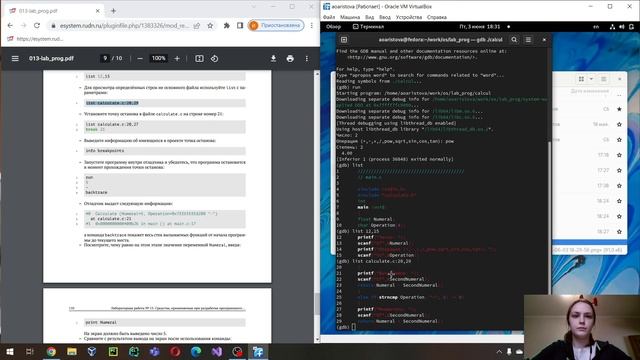Open Chrome from the Windows taskbar

pos(51,351)
